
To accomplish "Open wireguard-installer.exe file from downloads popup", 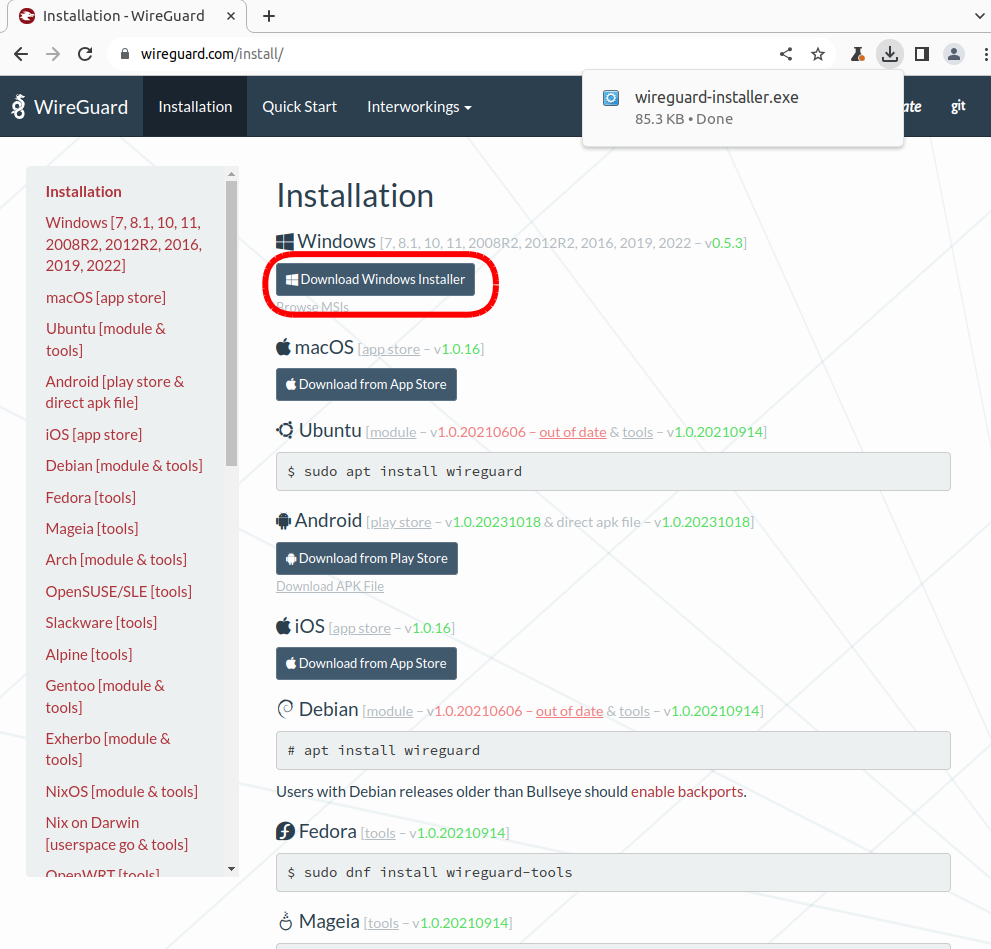I will click(x=716, y=98).
